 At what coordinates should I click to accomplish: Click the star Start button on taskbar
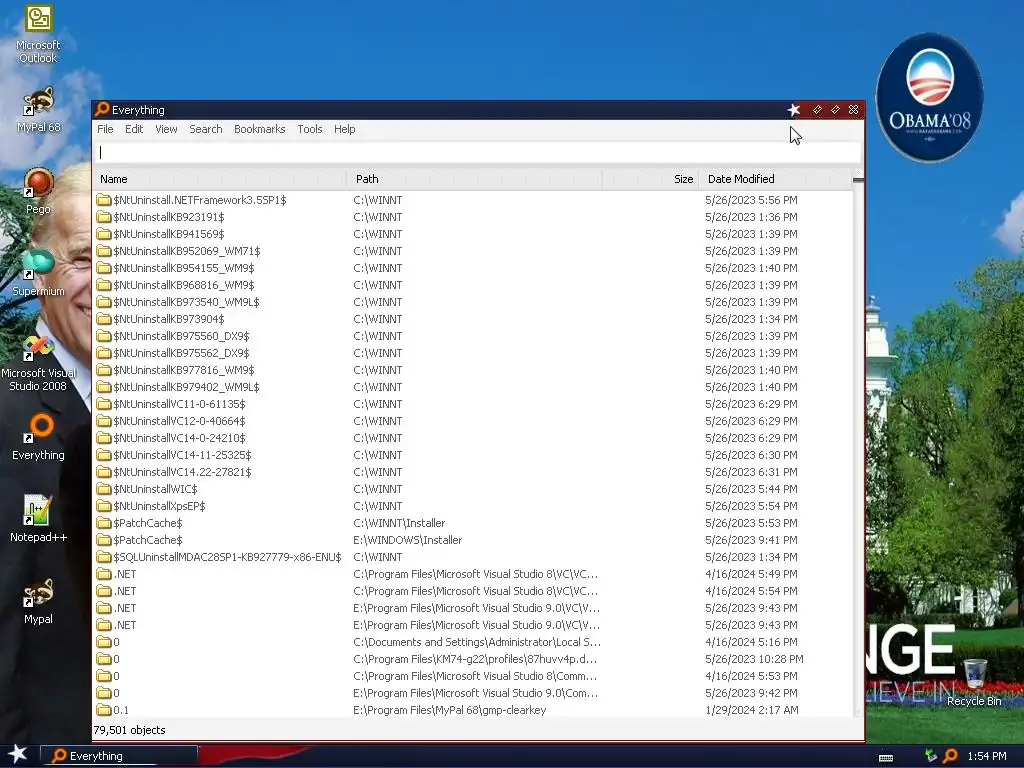pyautogui.click(x=18, y=754)
